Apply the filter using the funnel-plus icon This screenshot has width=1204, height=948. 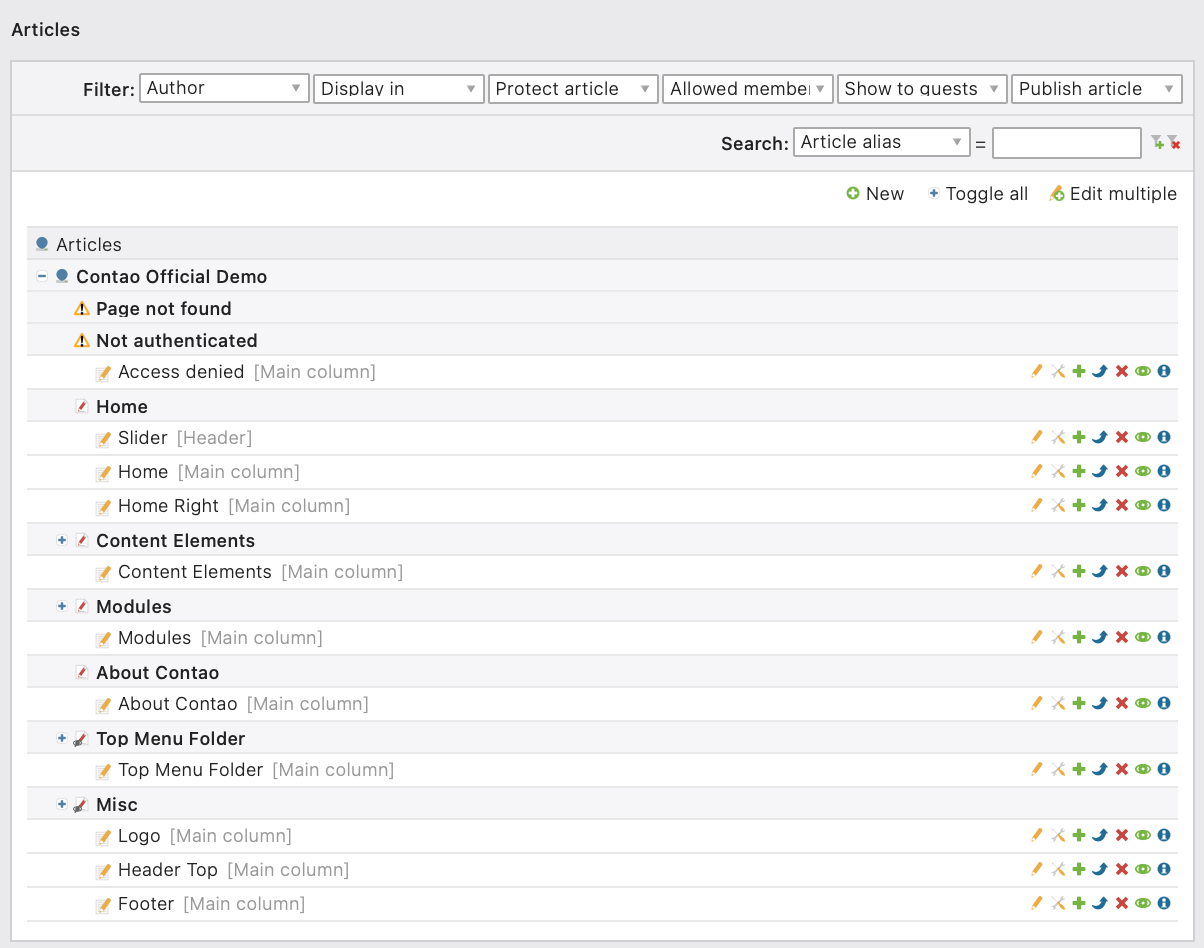click(x=1157, y=143)
